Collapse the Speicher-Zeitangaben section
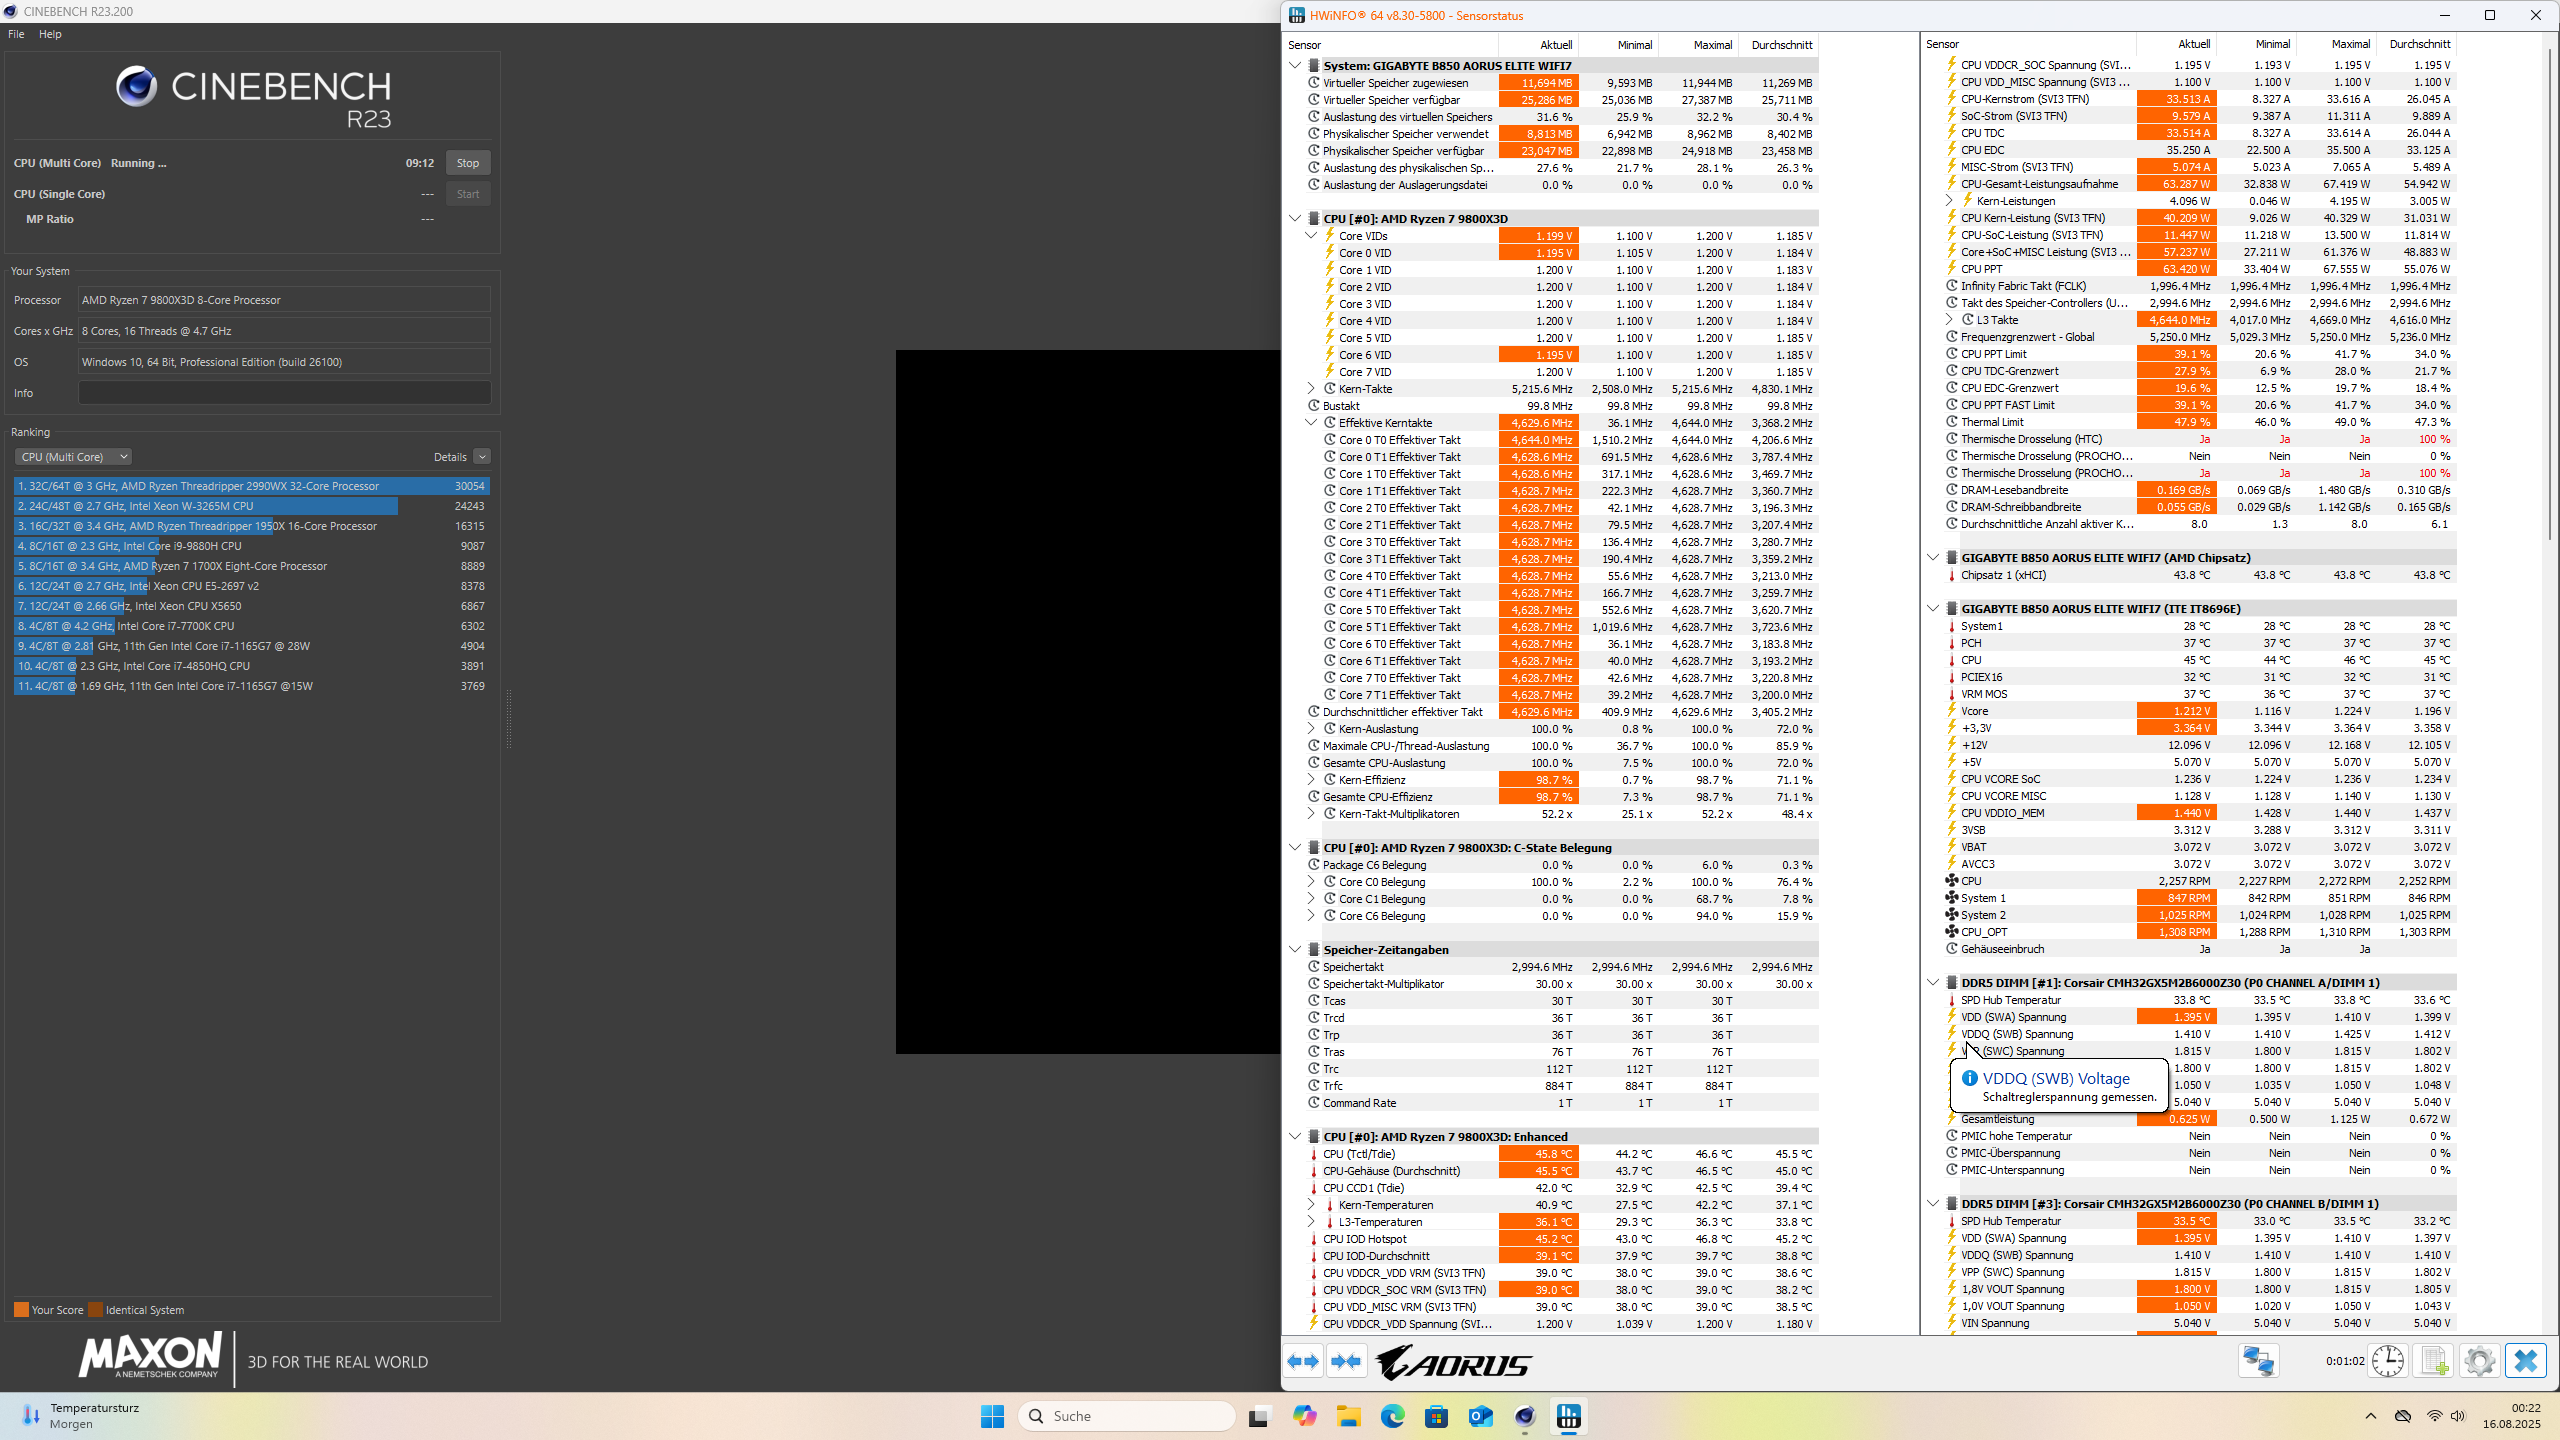2560x1440 pixels. point(1295,950)
